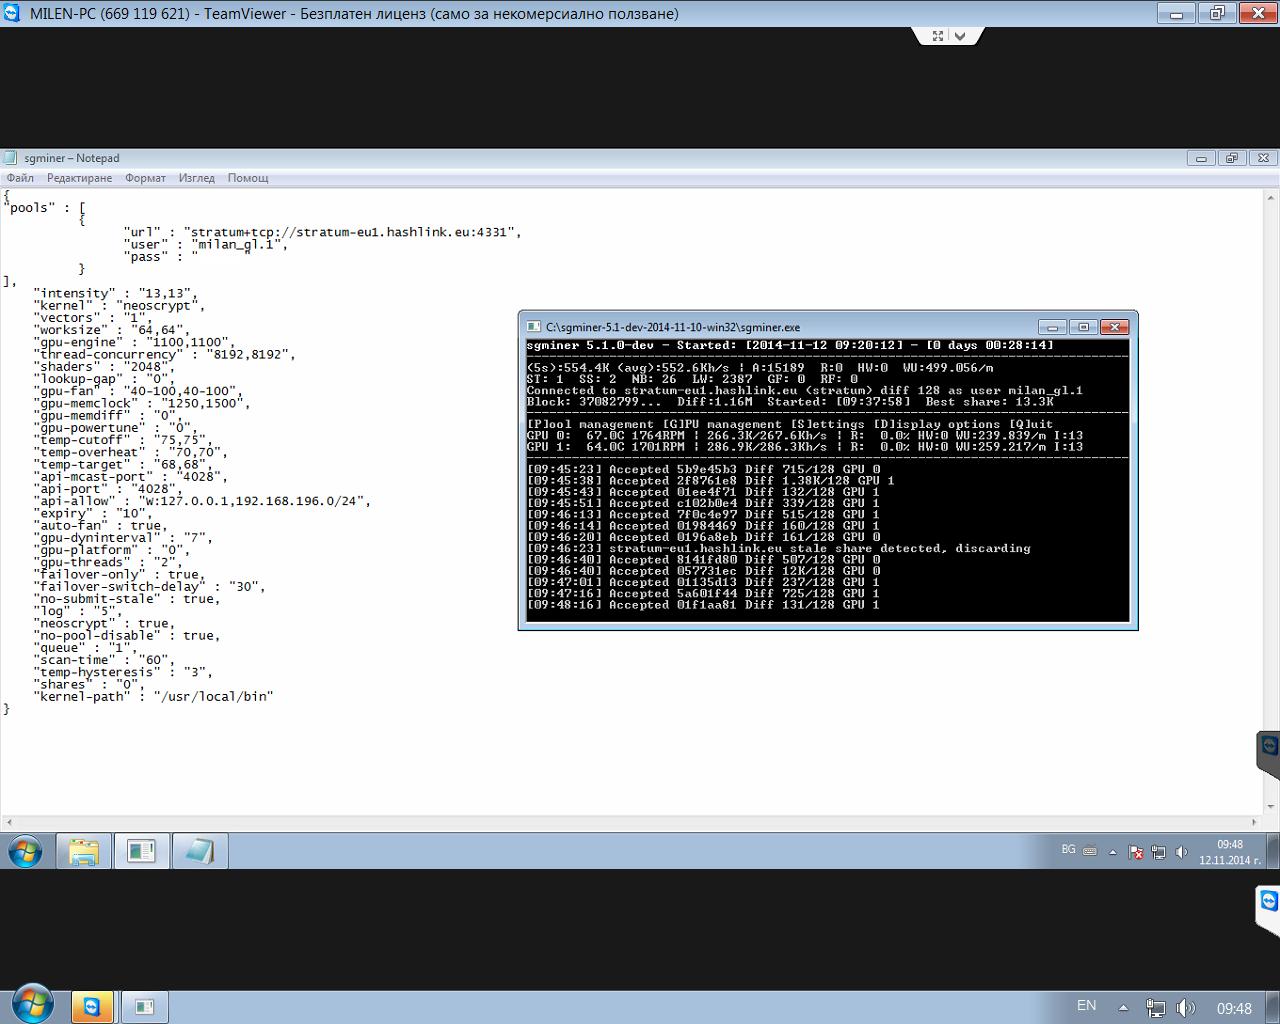Click the "intensity" : "13,13" line

pyautogui.click(x=116, y=293)
